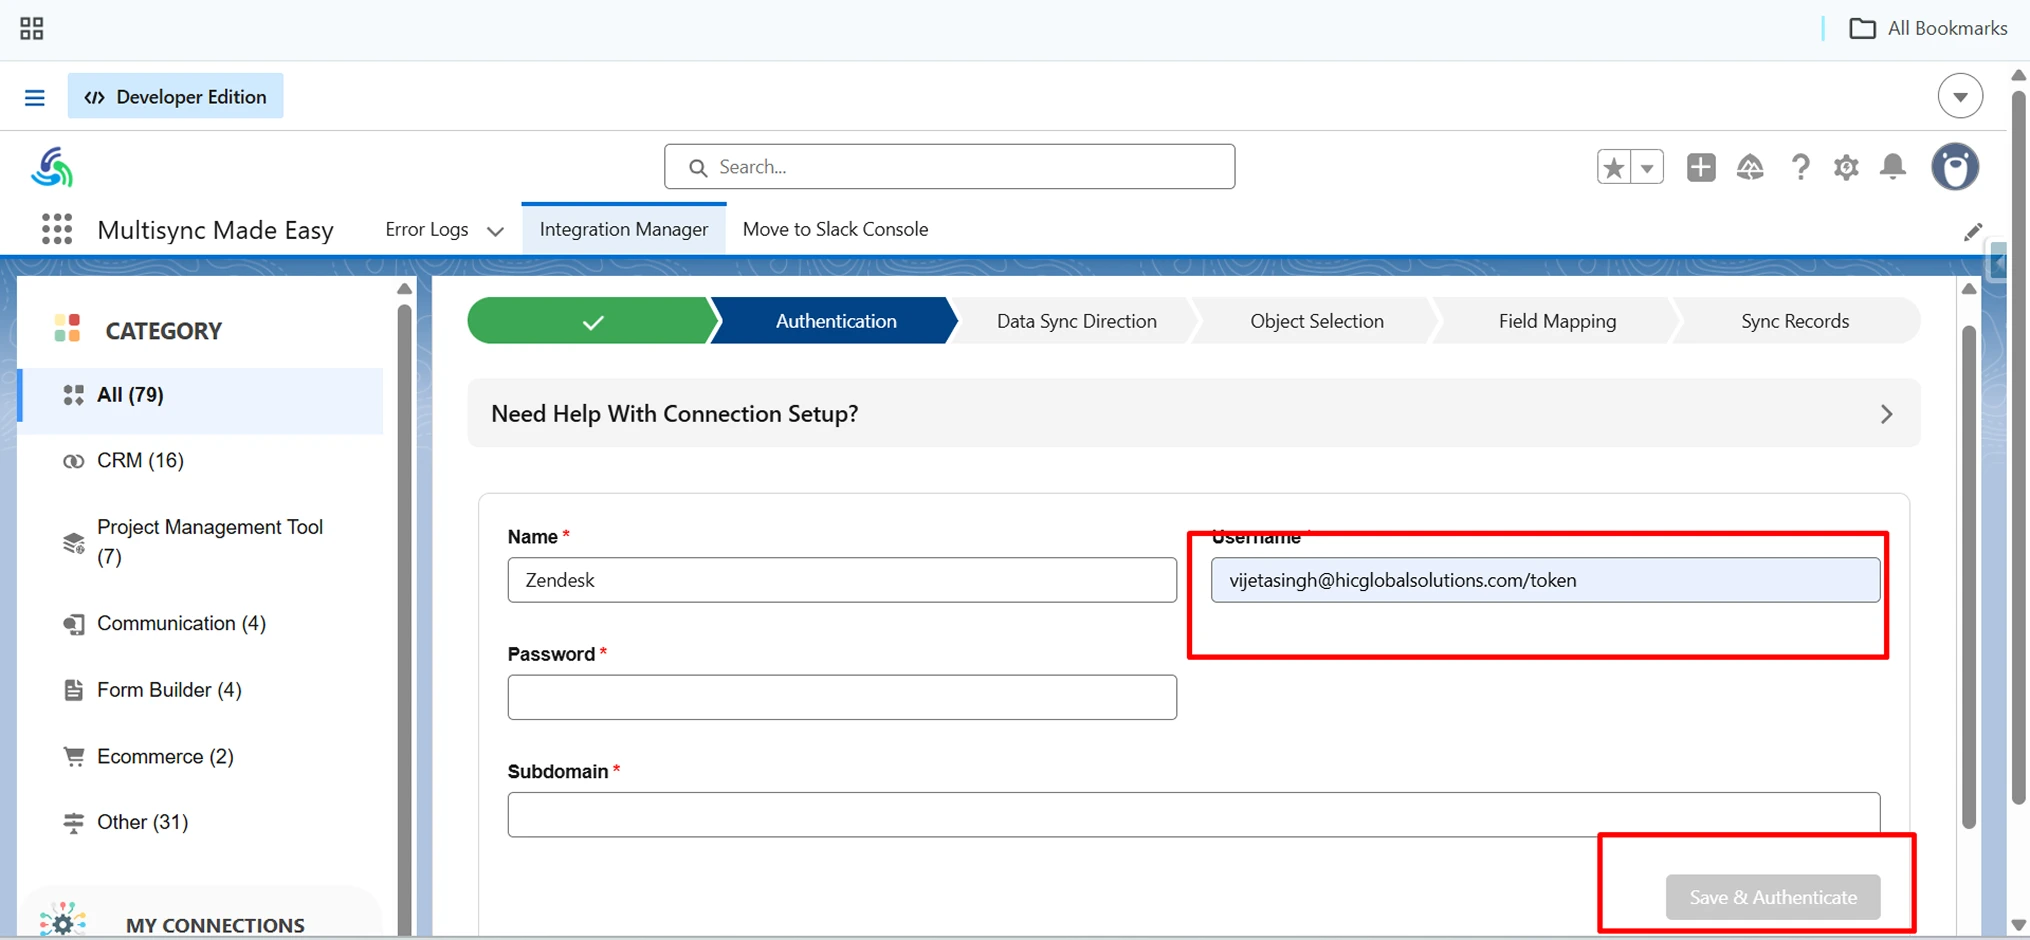Expand the round dropdown arrow at top right
This screenshot has width=2030, height=940.
point(1960,96)
